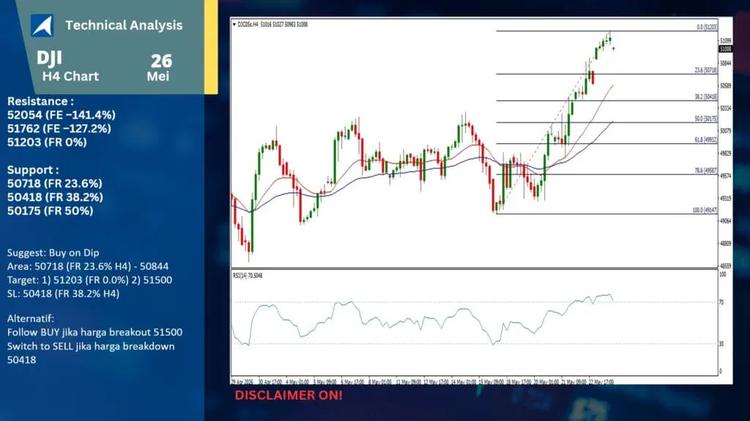The height and width of the screenshot is (421, 750).
Task: Click the highlighted current price tag on the axis
Action: point(726,49)
